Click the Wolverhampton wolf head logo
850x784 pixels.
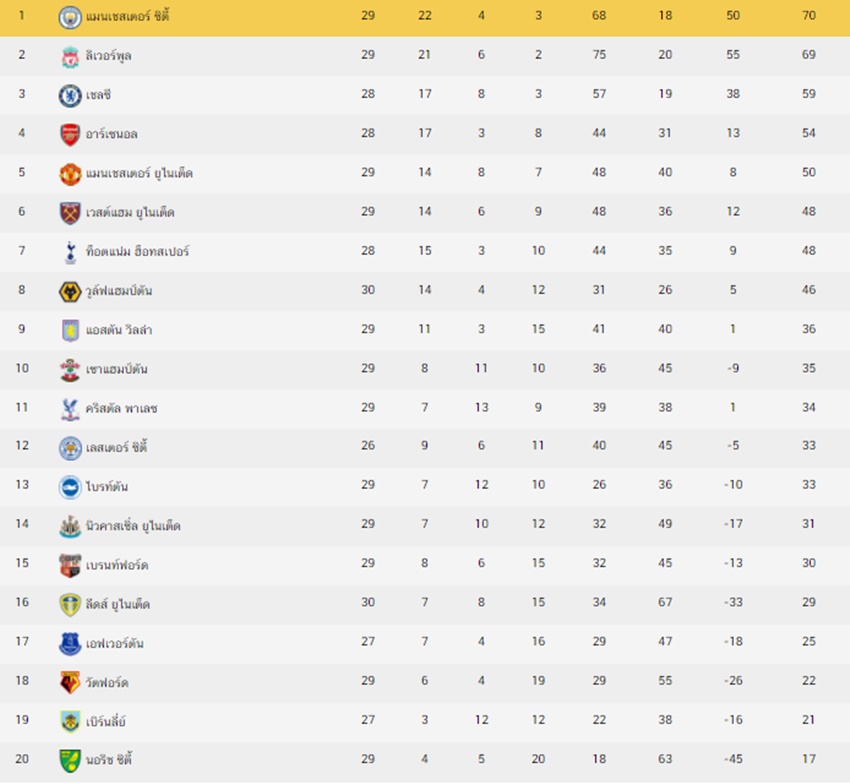pyautogui.click(x=70, y=292)
